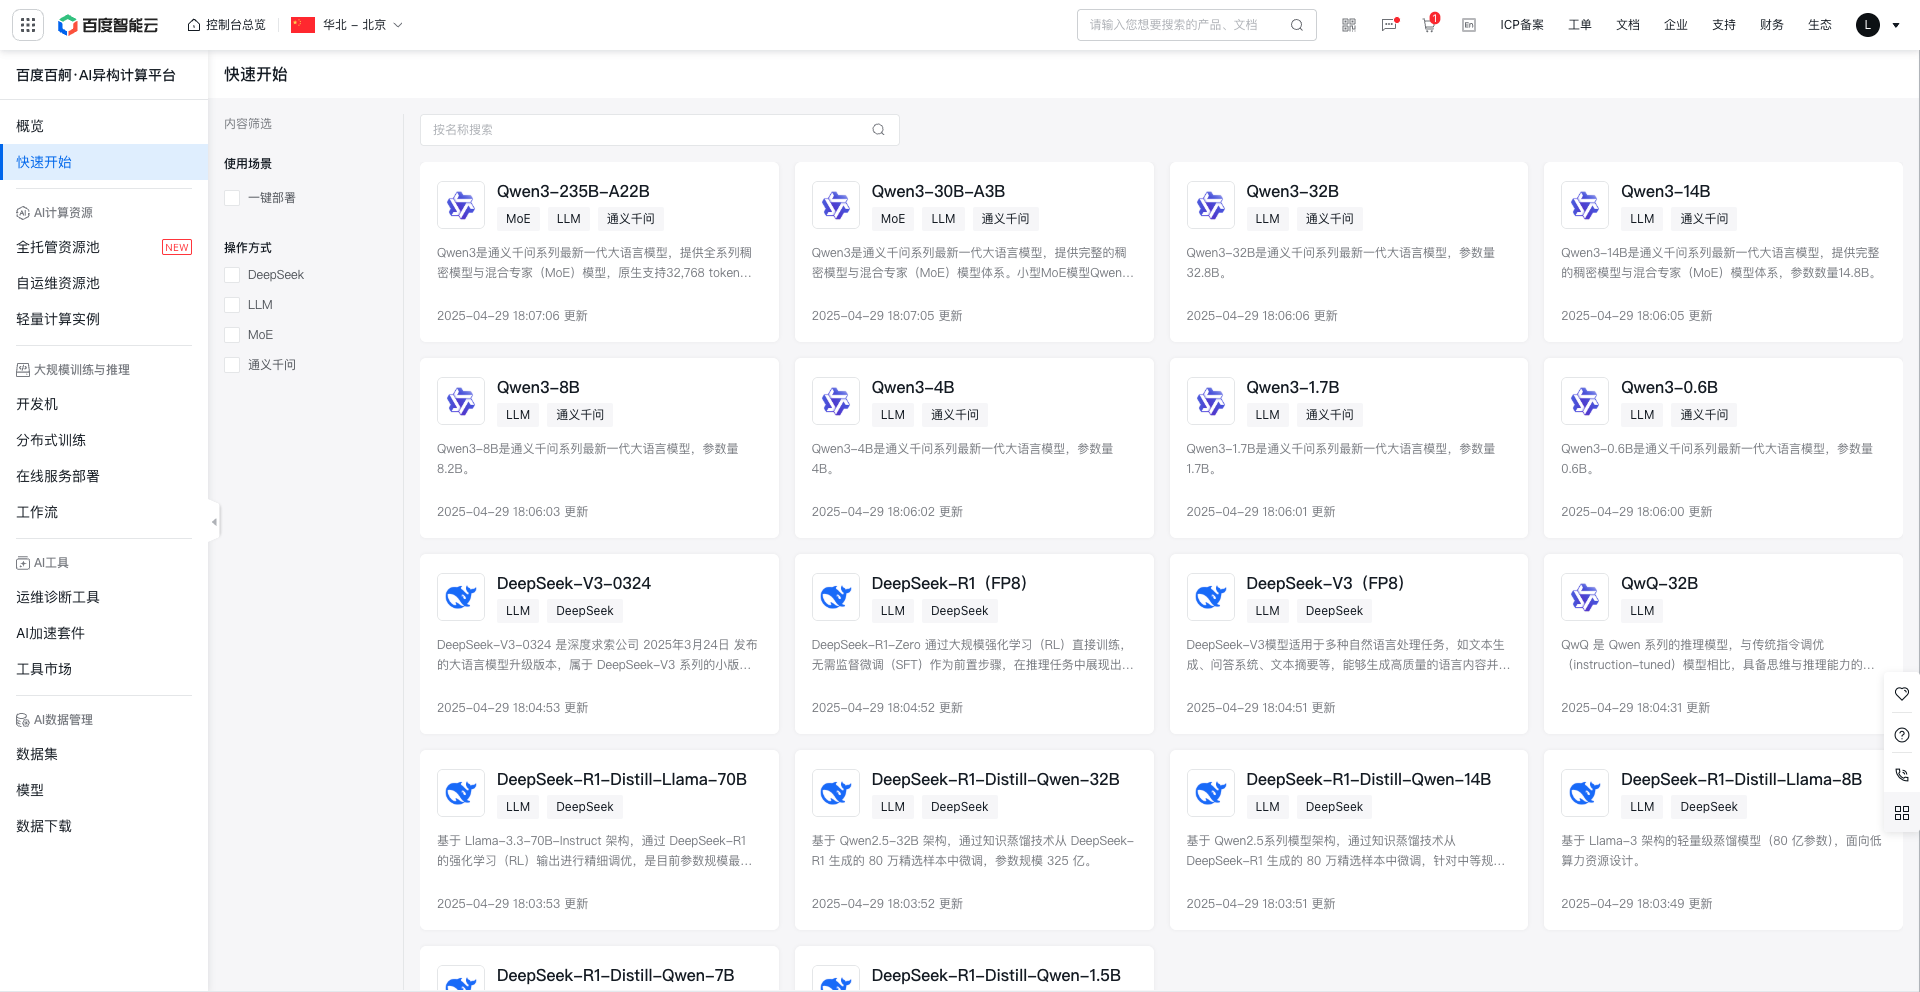Screen dimensions: 1920x992
Task: Click the DeepSeek-R1 (FP8) whale icon
Action: coord(836,597)
